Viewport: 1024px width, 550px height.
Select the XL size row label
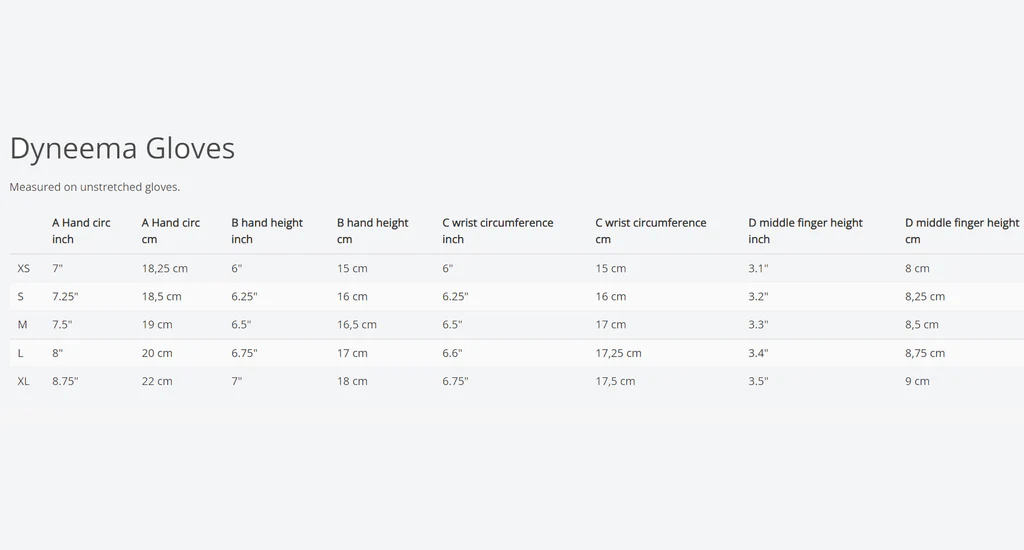pyautogui.click(x=24, y=381)
